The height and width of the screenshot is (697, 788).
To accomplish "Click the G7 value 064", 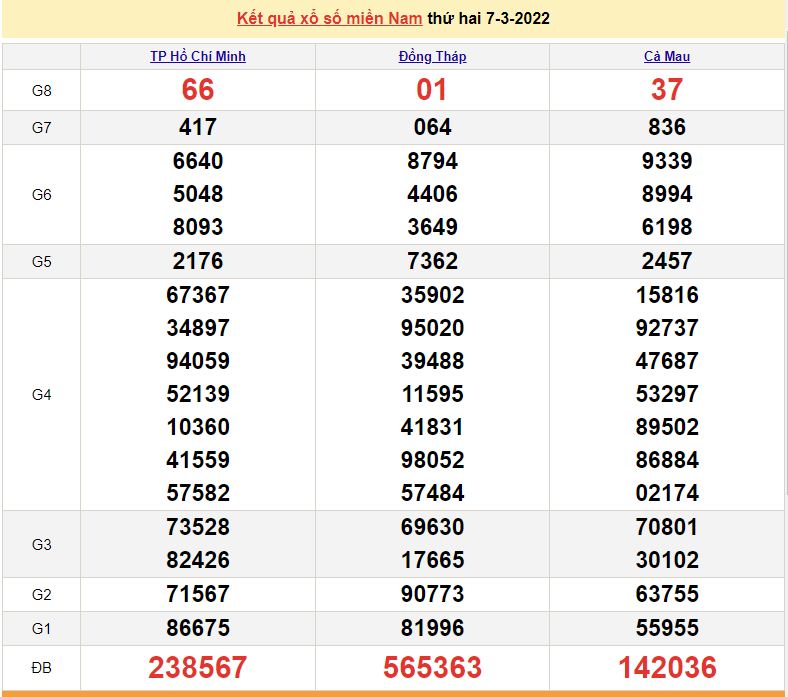I will pos(432,127).
